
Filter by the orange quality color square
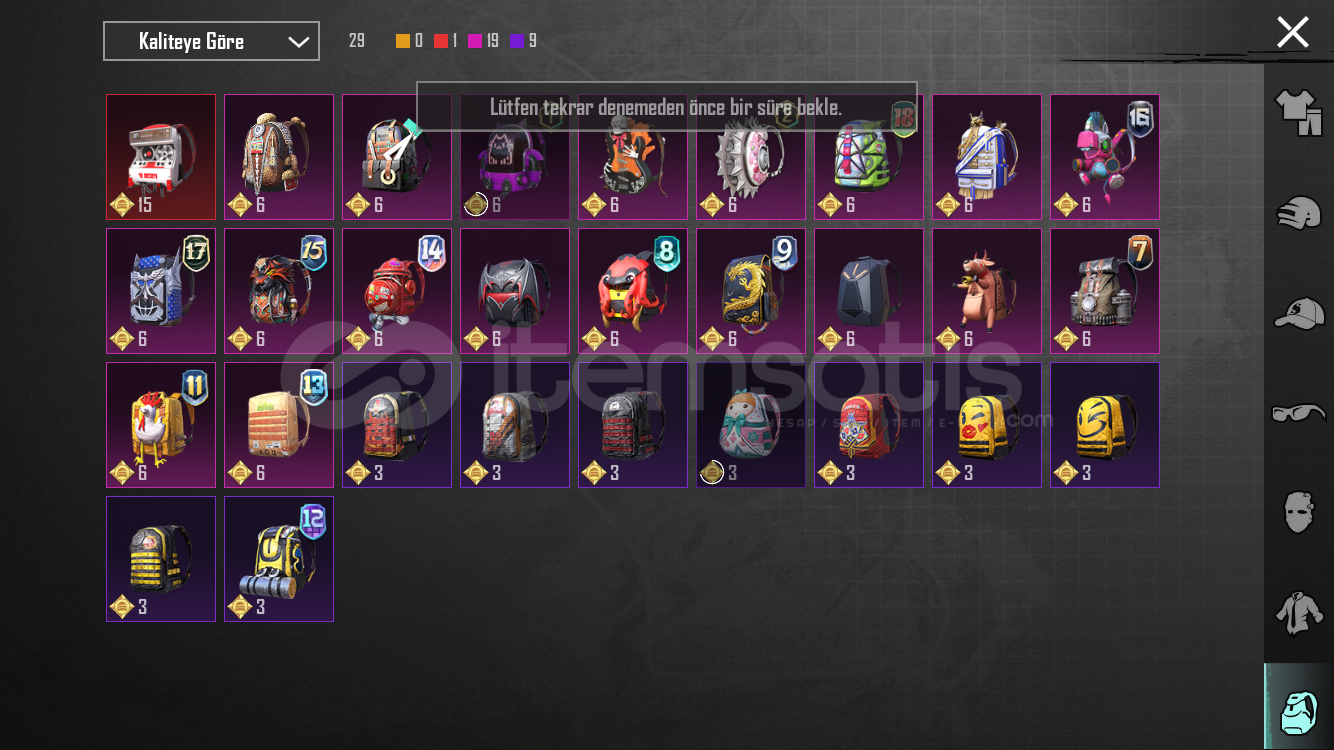click(402, 41)
